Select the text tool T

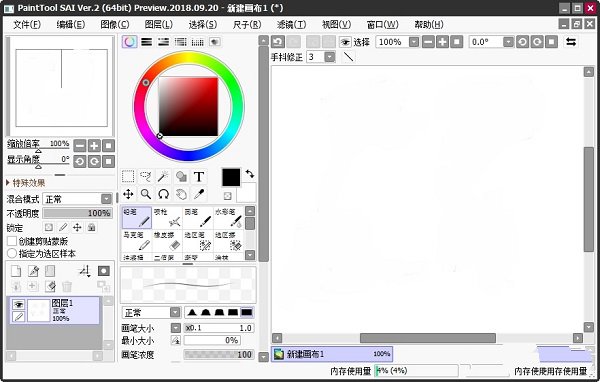[199, 176]
